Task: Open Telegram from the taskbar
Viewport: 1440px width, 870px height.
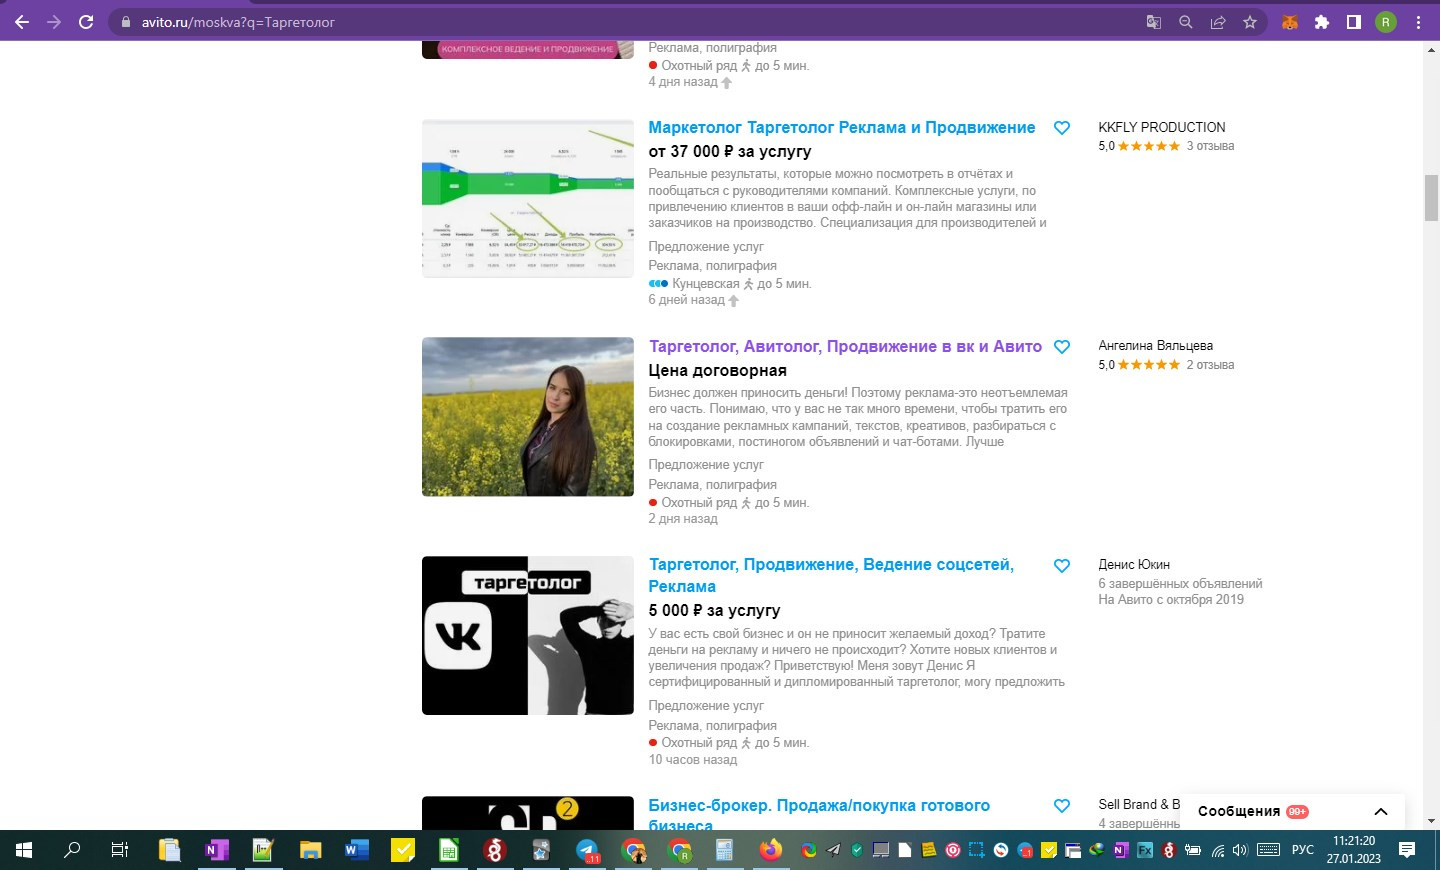Action: click(x=588, y=850)
